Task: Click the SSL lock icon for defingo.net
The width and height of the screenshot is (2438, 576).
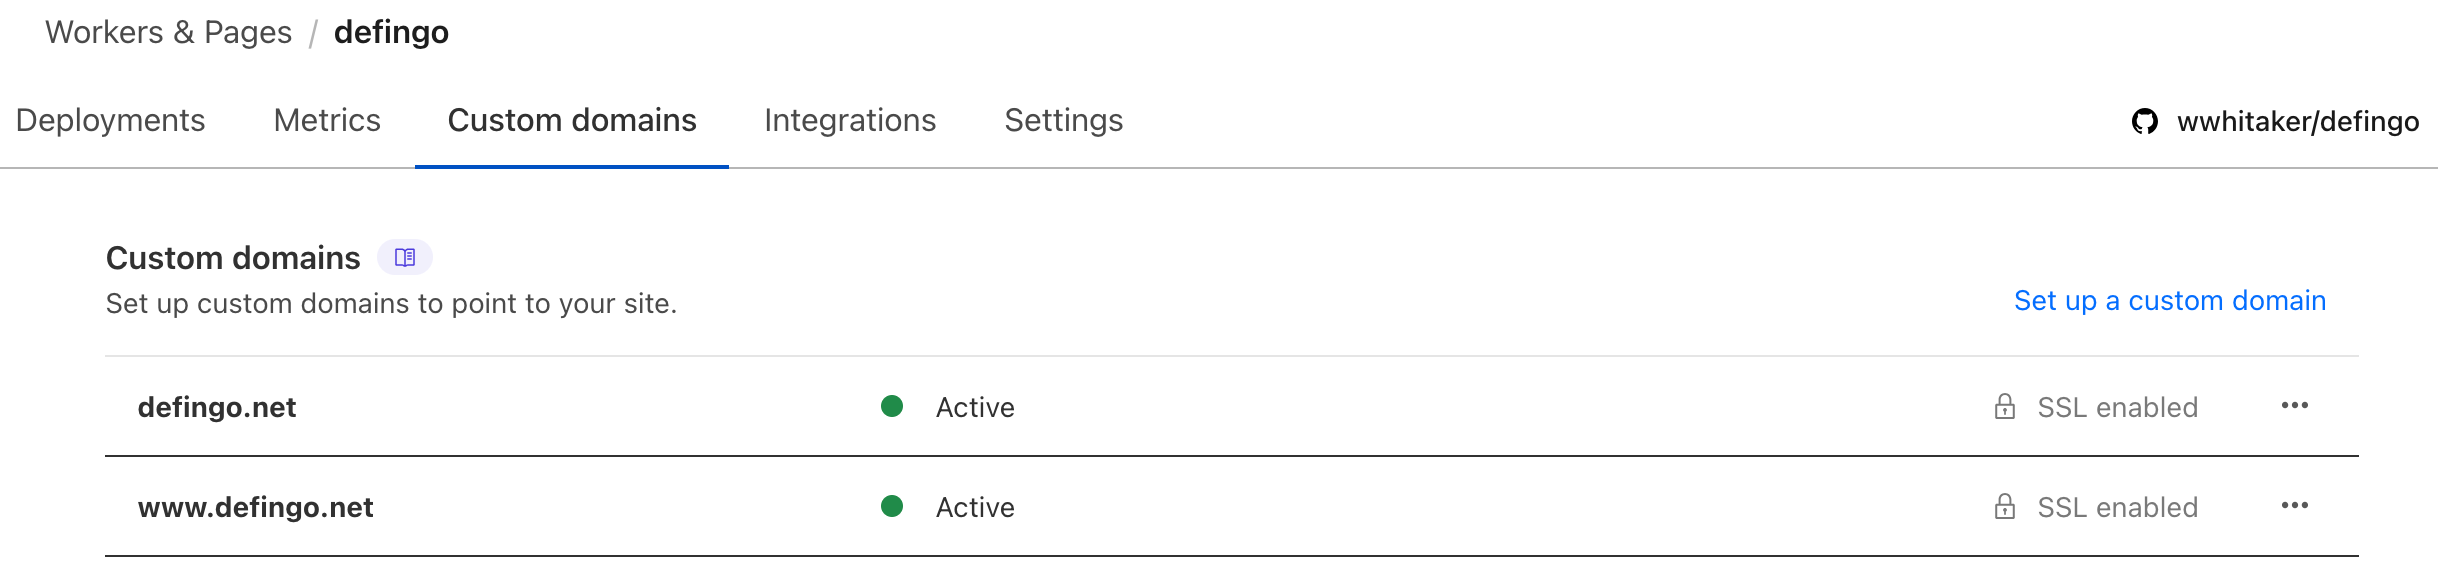Action: (x=2004, y=406)
